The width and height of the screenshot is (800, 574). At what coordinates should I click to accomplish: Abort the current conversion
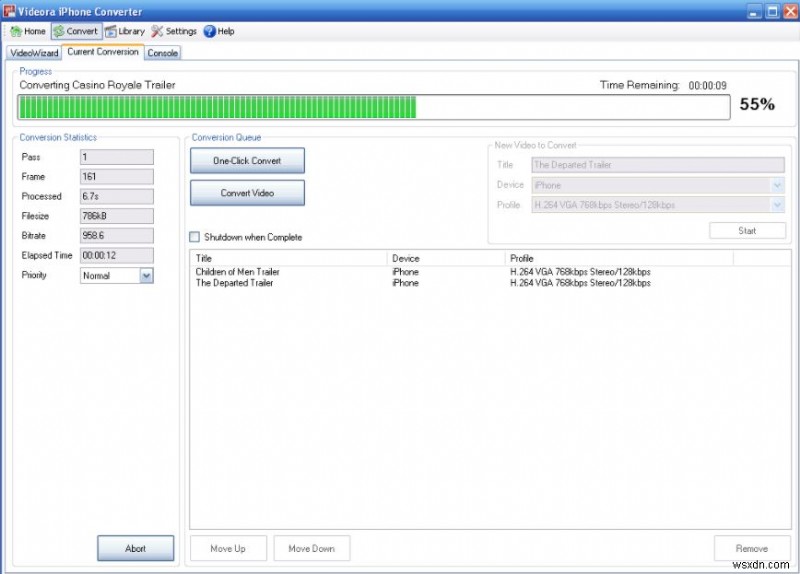(136, 548)
